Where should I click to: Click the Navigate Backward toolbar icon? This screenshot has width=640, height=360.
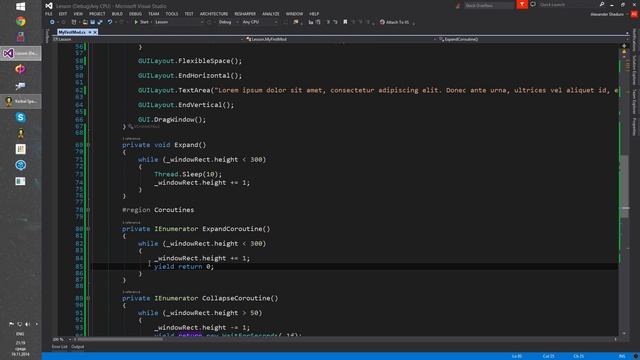point(52,22)
